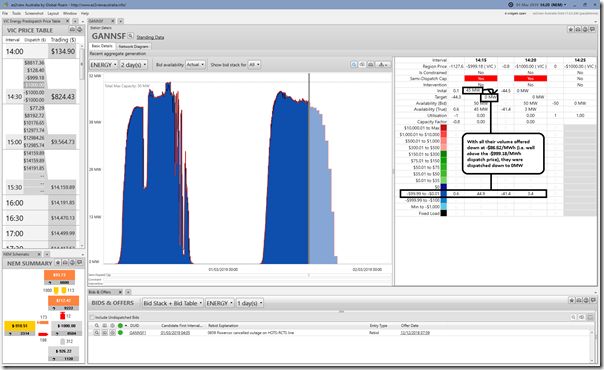Click the star icon at top right of Station Details
This screenshot has width=604, height=370.
[571, 30]
